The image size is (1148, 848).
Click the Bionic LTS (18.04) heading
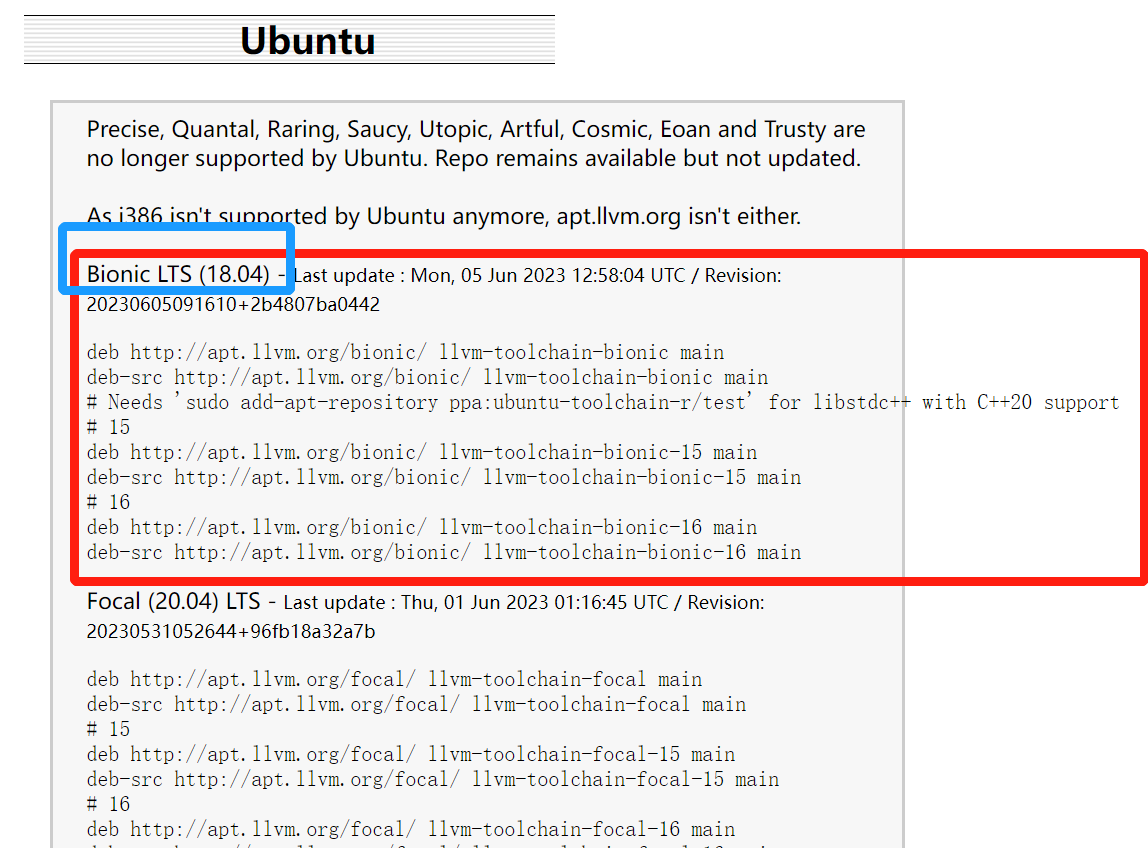(178, 274)
